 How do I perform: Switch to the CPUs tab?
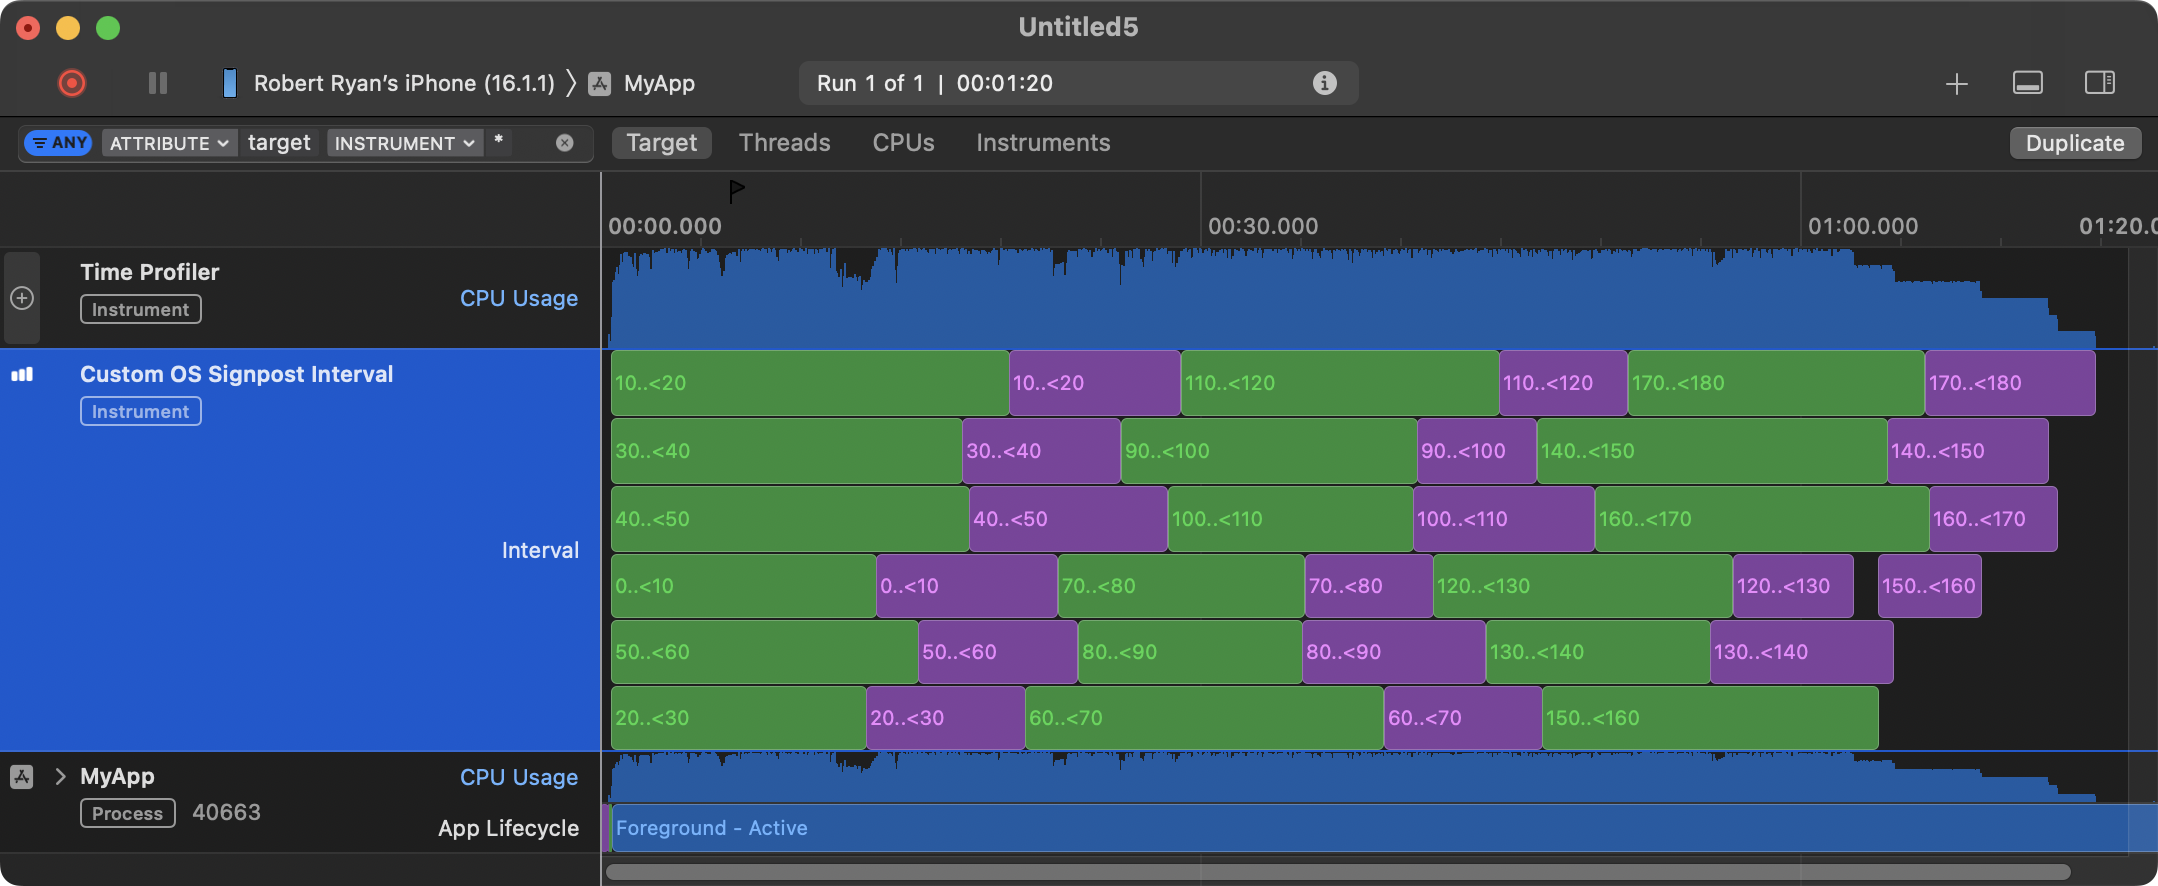(904, 143)
